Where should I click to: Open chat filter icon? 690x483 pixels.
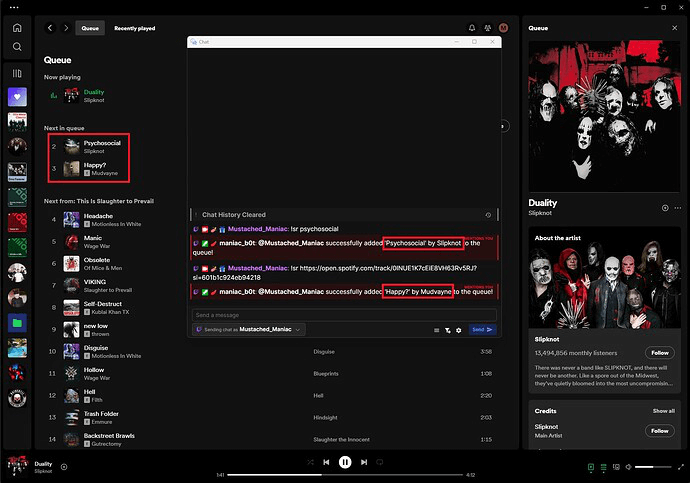(448, 330)
